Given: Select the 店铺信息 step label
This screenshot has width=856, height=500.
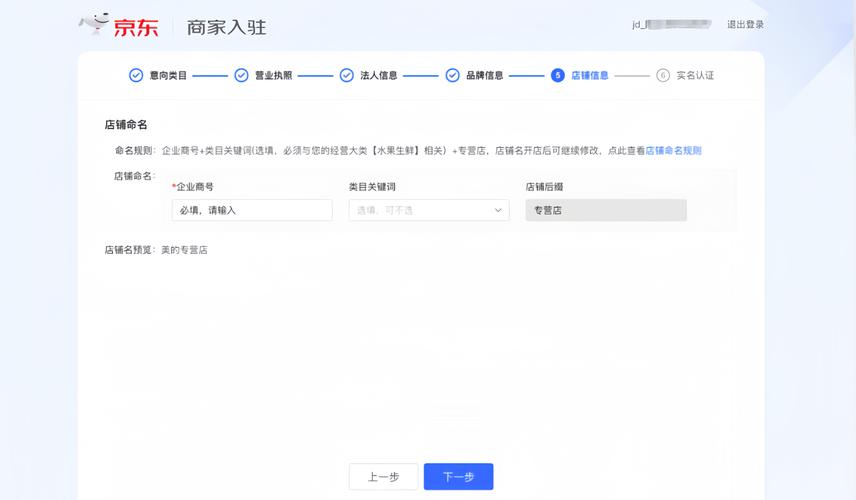Looking at the screenshot, I should pos(590,75).
